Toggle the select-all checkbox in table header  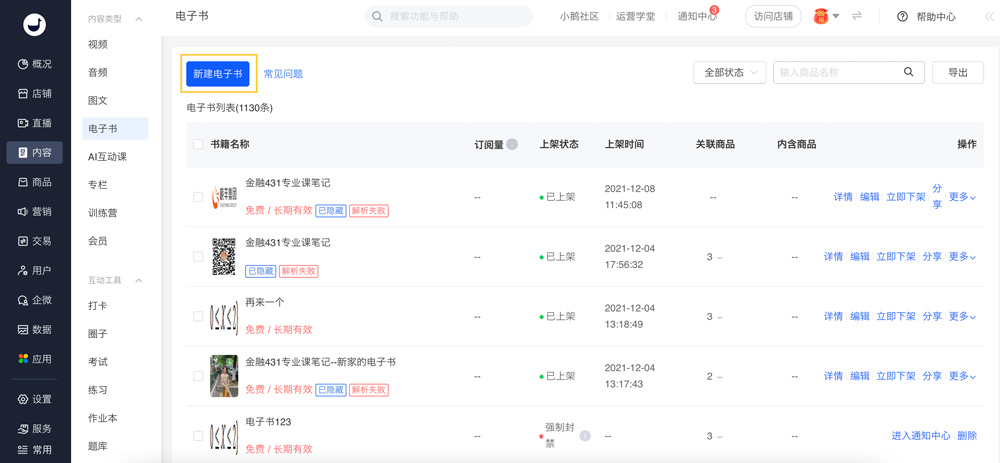[198, 144]
